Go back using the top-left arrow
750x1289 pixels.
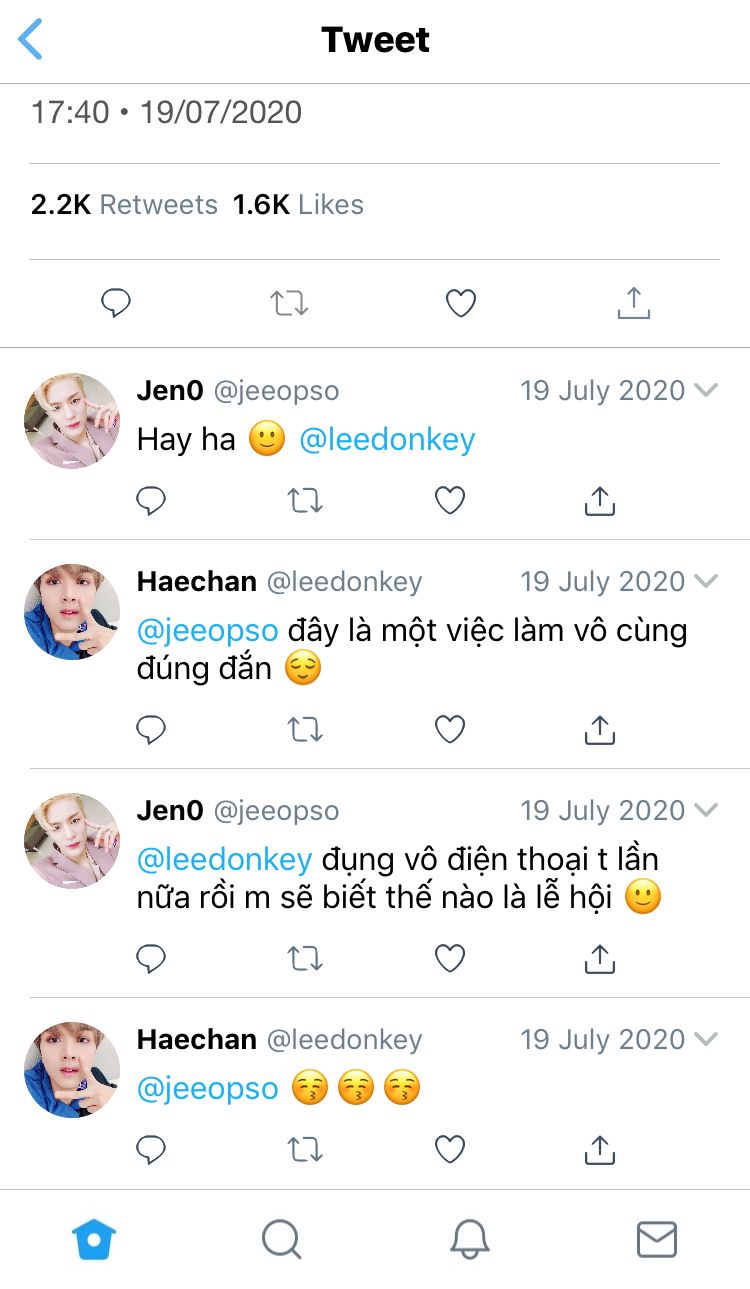click(x=31, y=40)
